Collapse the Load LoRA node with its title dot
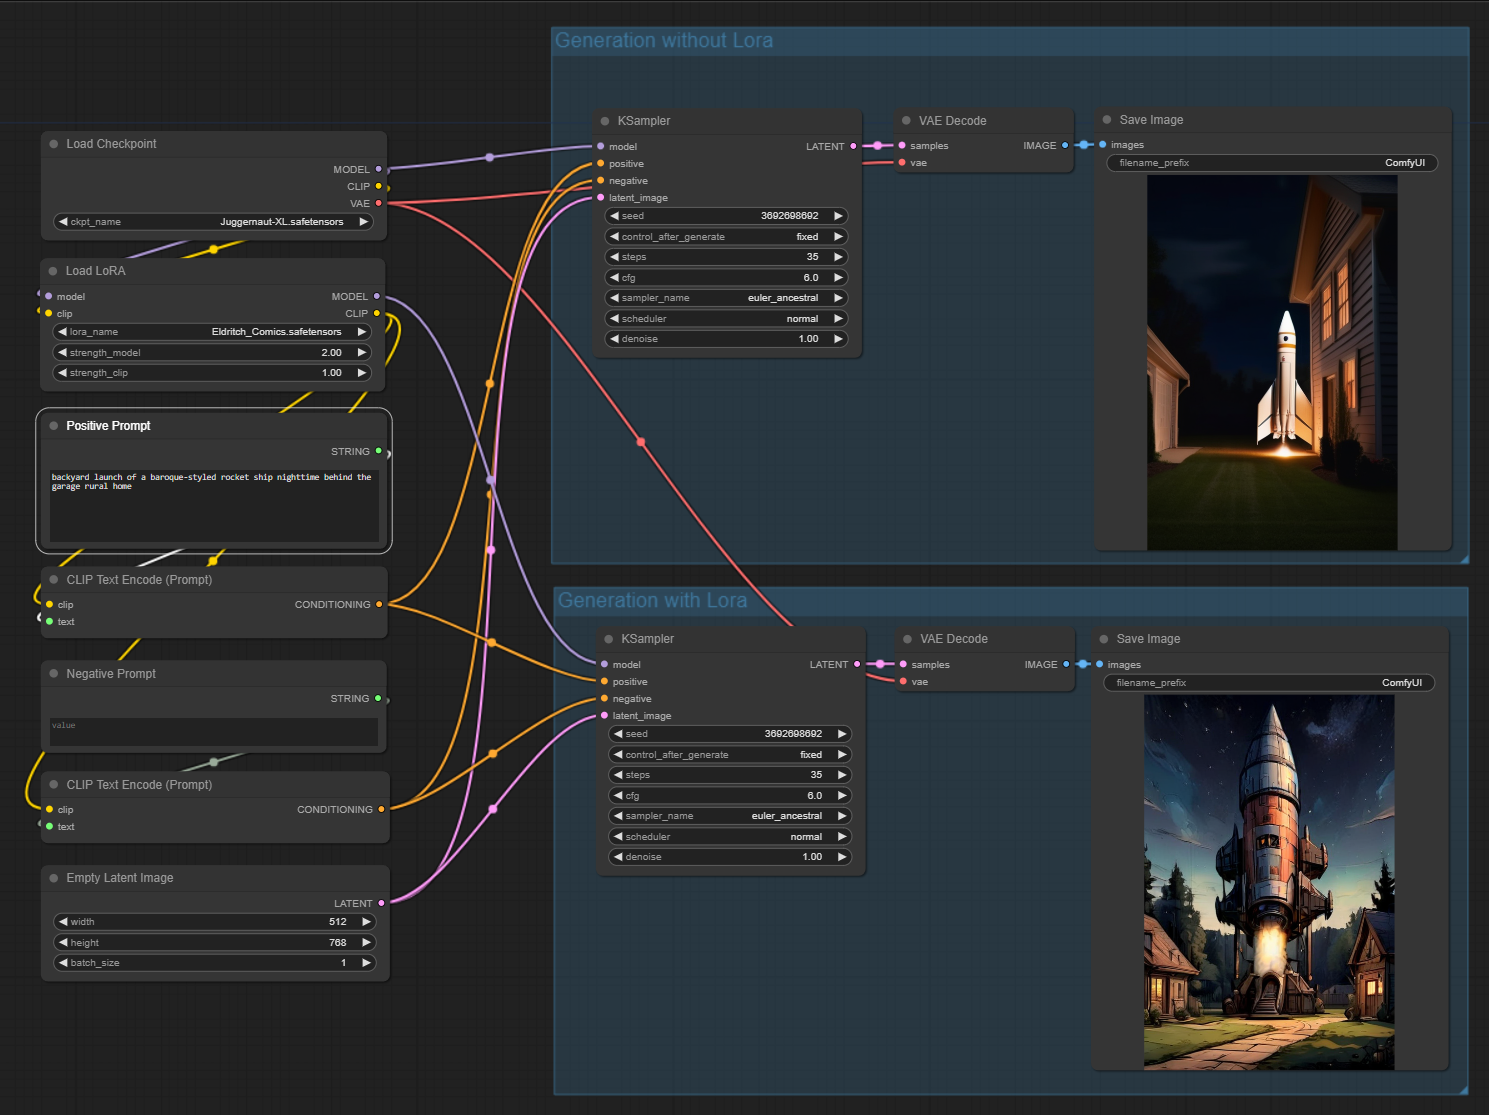The width and height of the screenshot is (1489, 1115). point(53,271)
